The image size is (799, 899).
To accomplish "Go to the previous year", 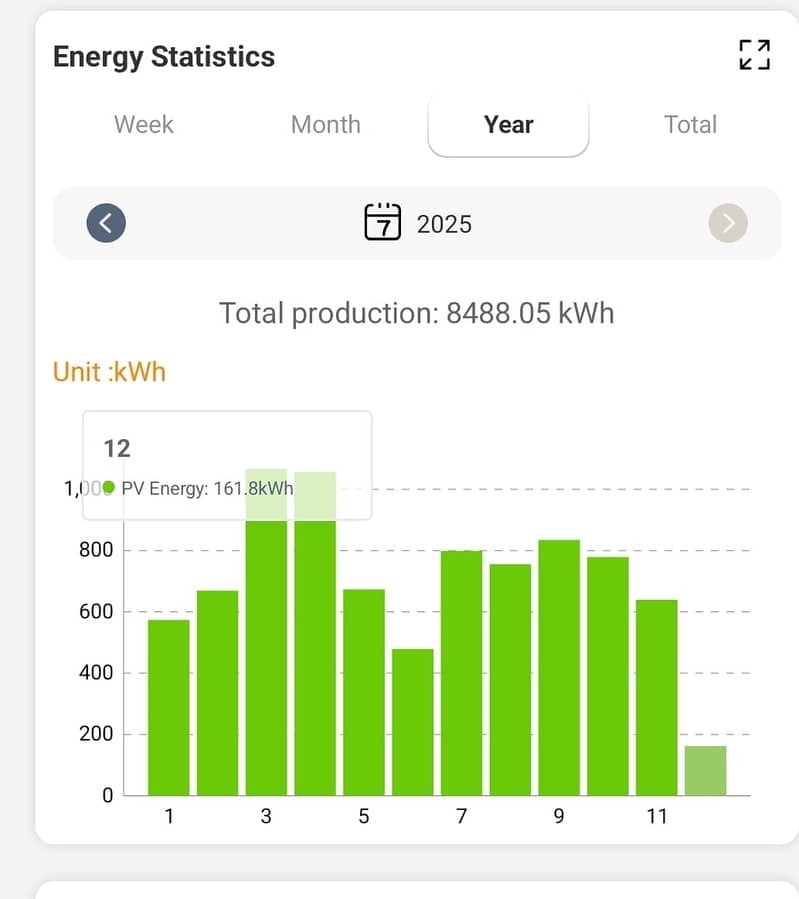I will point(106,223).
